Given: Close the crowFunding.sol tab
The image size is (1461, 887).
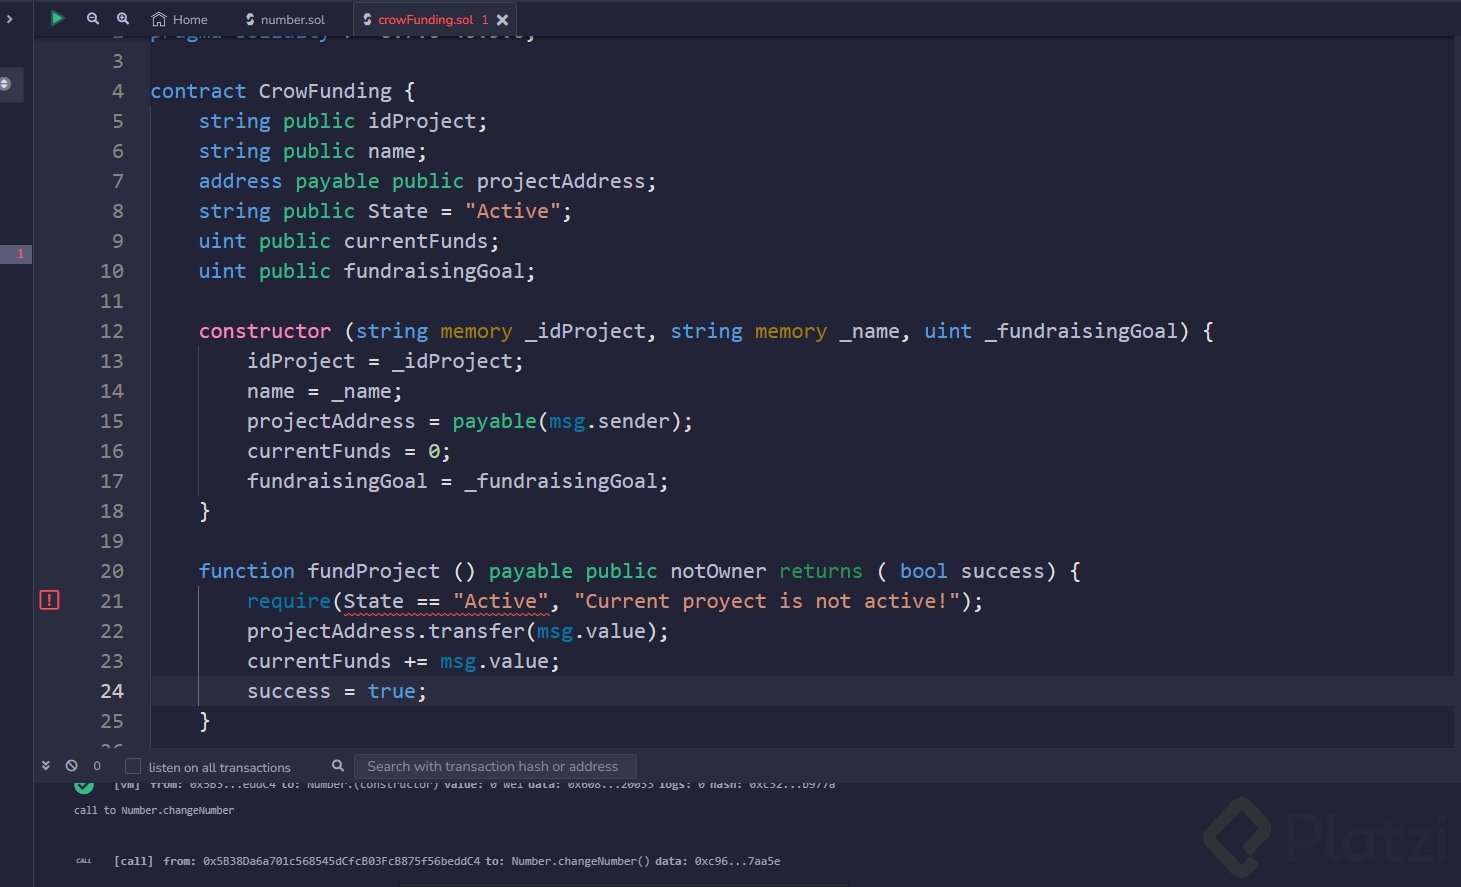Looking at the screenshot, I should click(x=502, y=19).
